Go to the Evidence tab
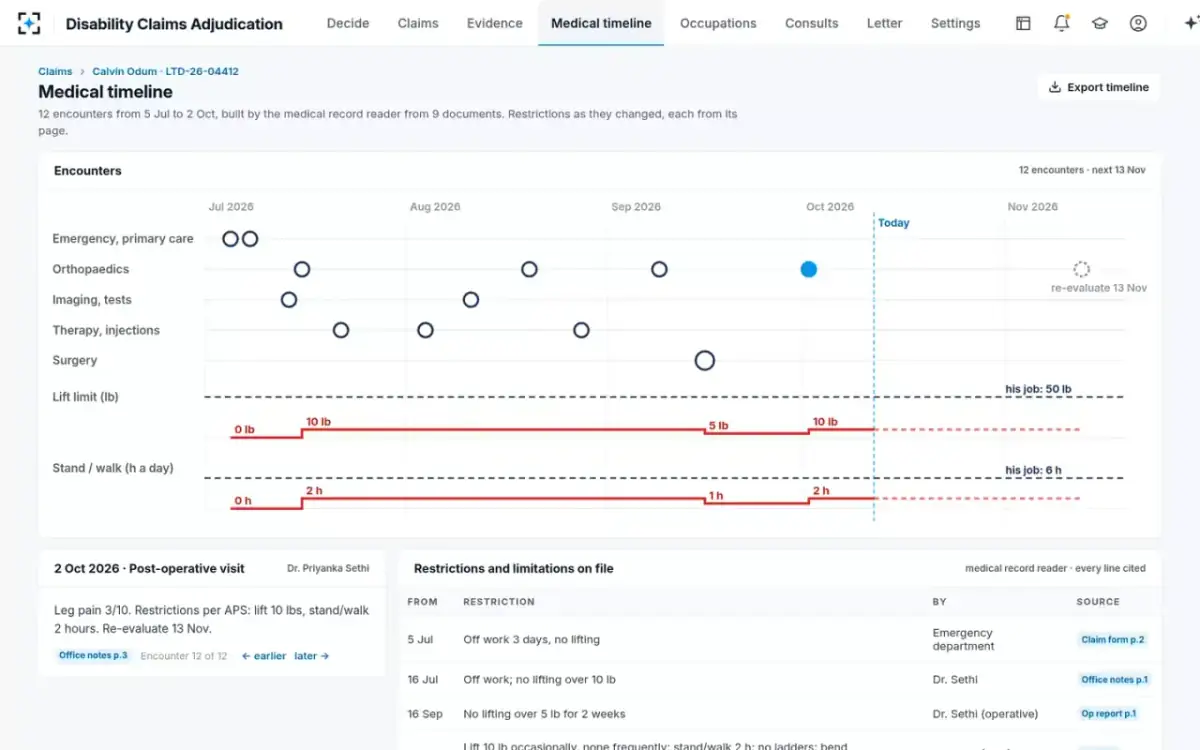Image resolution: width=1200 pixels, height=750 pixels. tap(495, 23)
